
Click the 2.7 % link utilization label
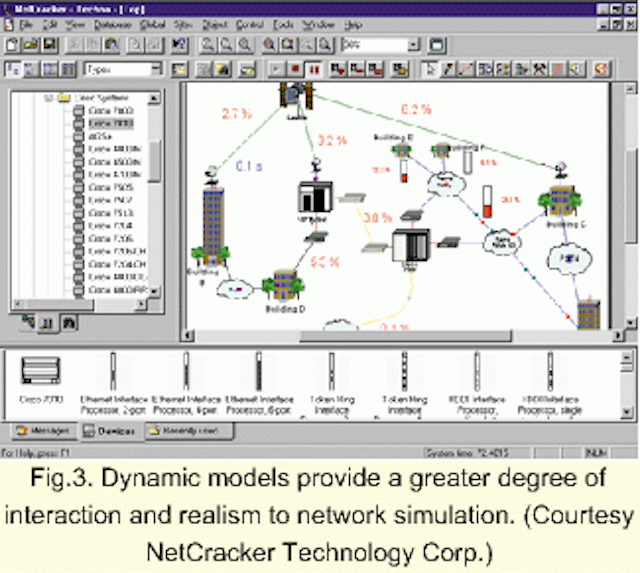pyautogui.click(x=237, y=113)
